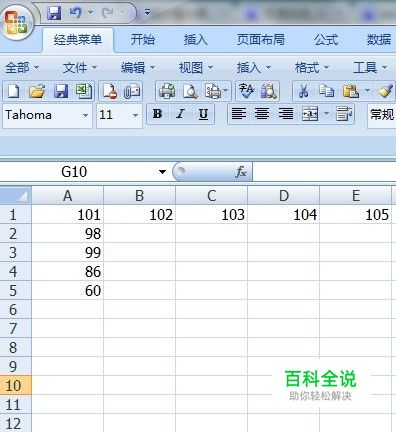The image size is (396, 432).
Task: Create a new blank workbook
Action: click(13, 91)
